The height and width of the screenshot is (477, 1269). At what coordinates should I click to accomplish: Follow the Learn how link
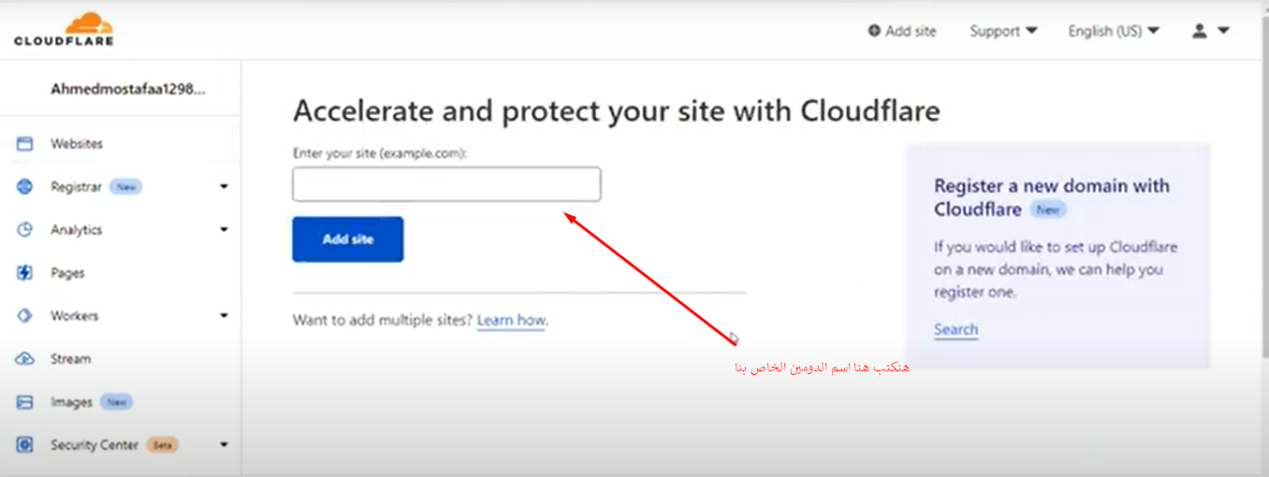point(511,321)
